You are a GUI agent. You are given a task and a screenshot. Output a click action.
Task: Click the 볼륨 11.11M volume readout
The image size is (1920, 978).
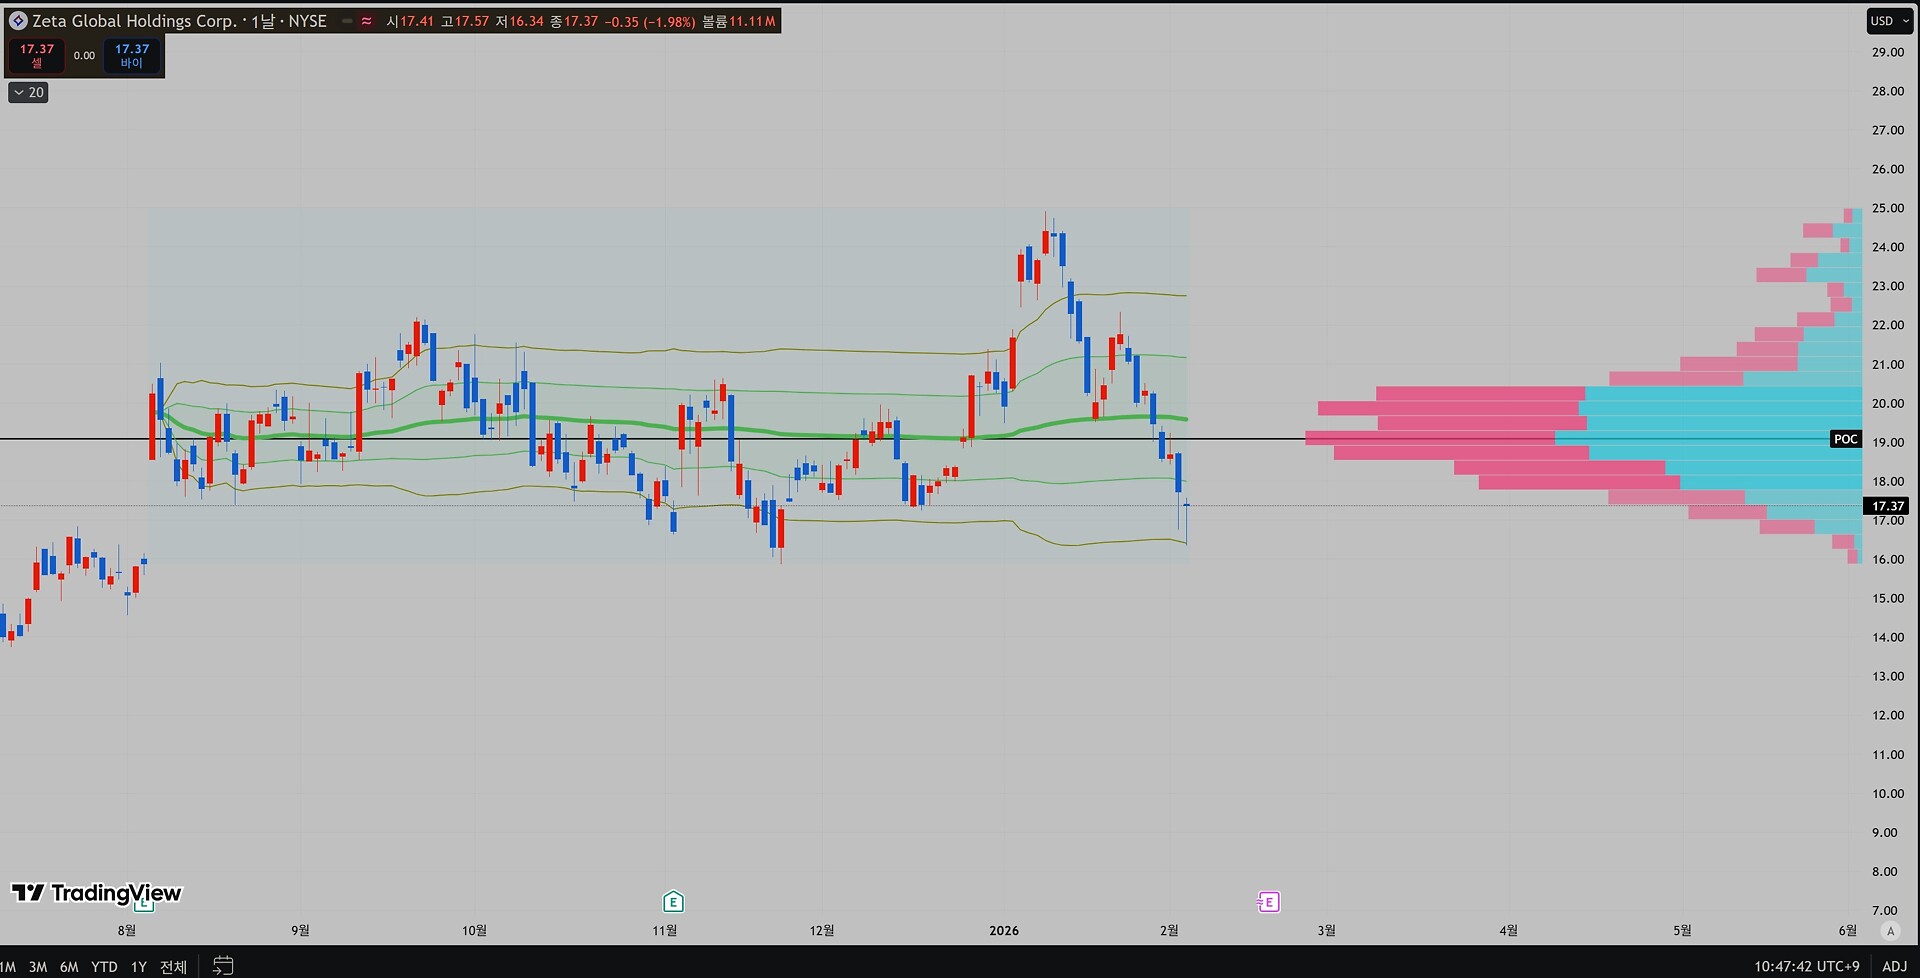(738, 21)
